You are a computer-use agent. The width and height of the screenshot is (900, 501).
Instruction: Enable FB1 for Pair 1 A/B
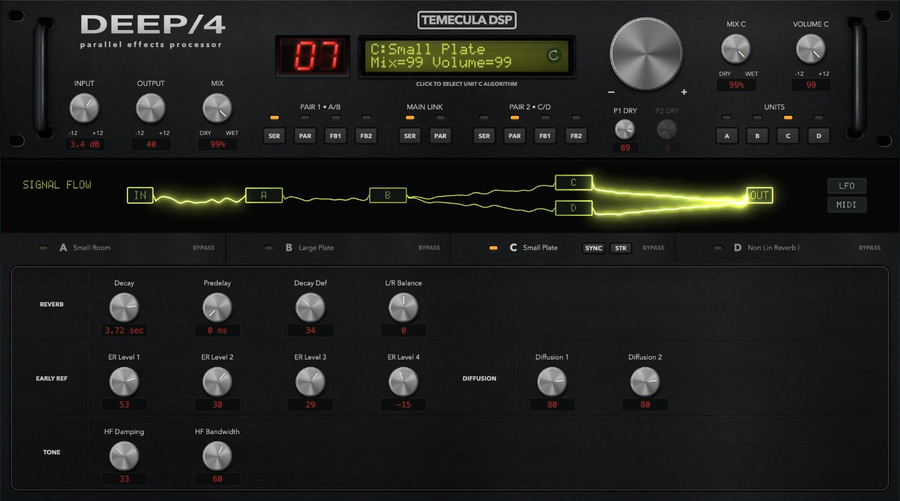tap(335, 136)
